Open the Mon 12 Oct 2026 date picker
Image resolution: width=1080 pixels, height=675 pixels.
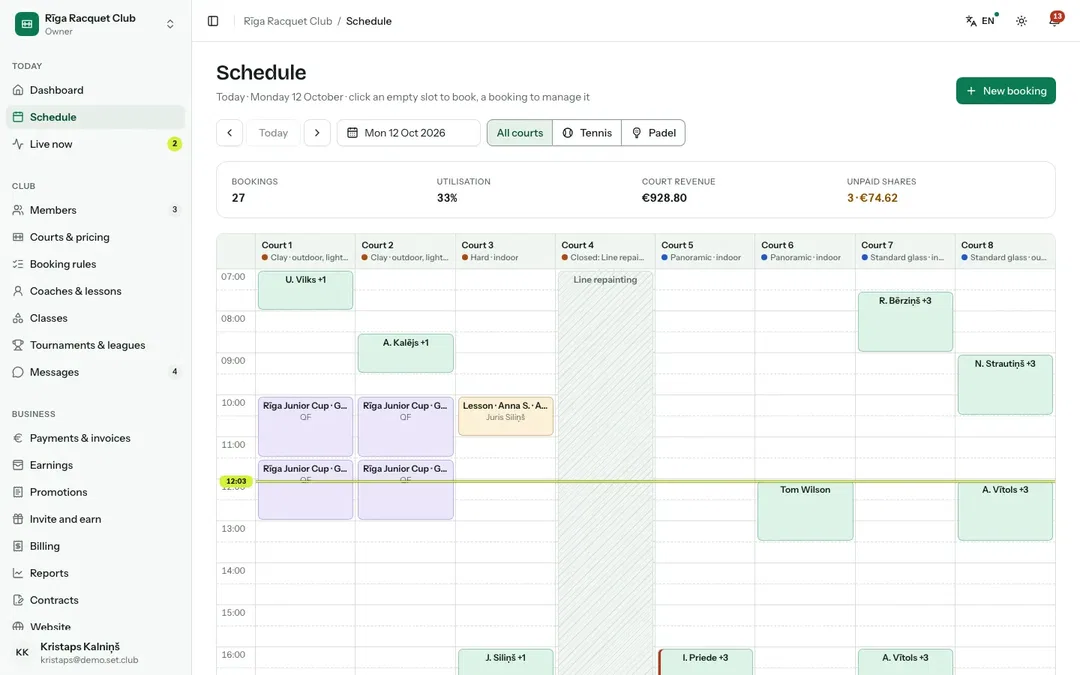coord(408,133)
